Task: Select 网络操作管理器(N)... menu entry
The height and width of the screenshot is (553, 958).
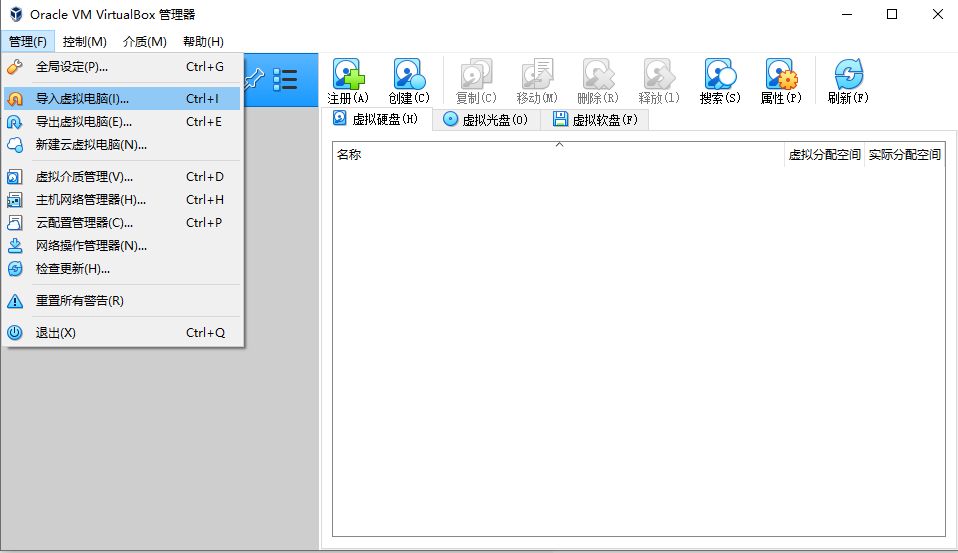Action: click(122, 246)
